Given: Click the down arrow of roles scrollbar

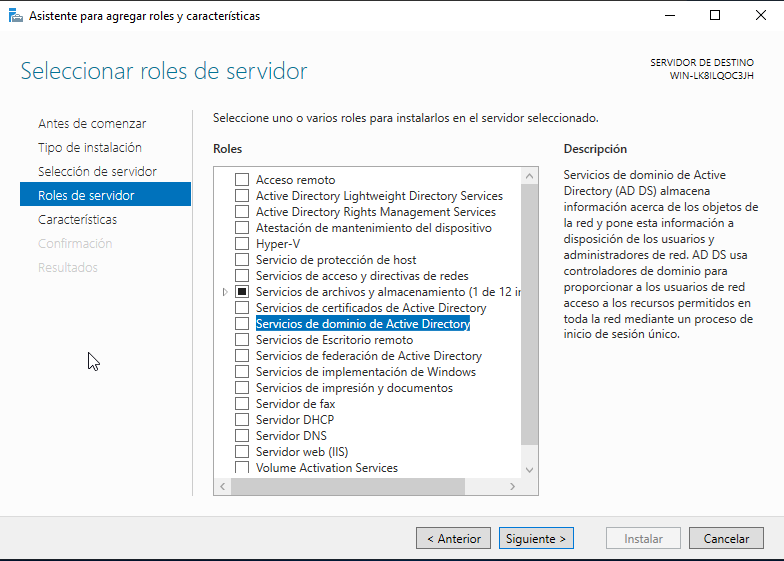Looking at the screenshot, I should tap(530, 470).
